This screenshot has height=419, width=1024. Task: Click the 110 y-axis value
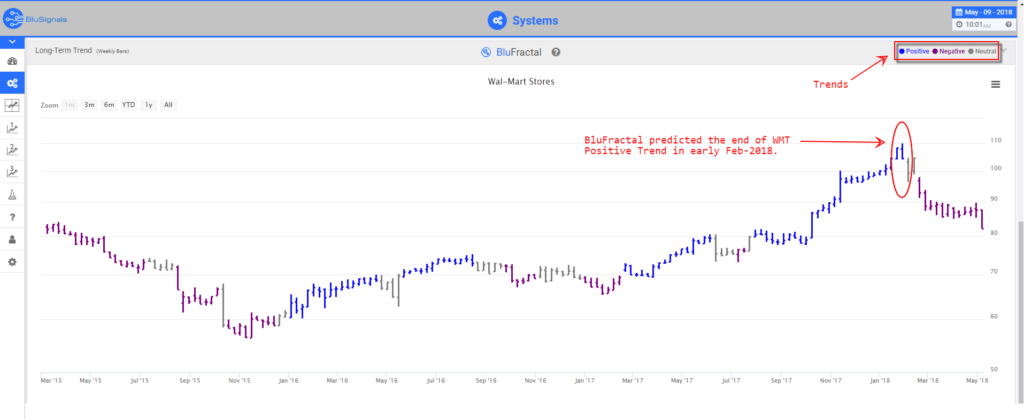tap(995, 140)
